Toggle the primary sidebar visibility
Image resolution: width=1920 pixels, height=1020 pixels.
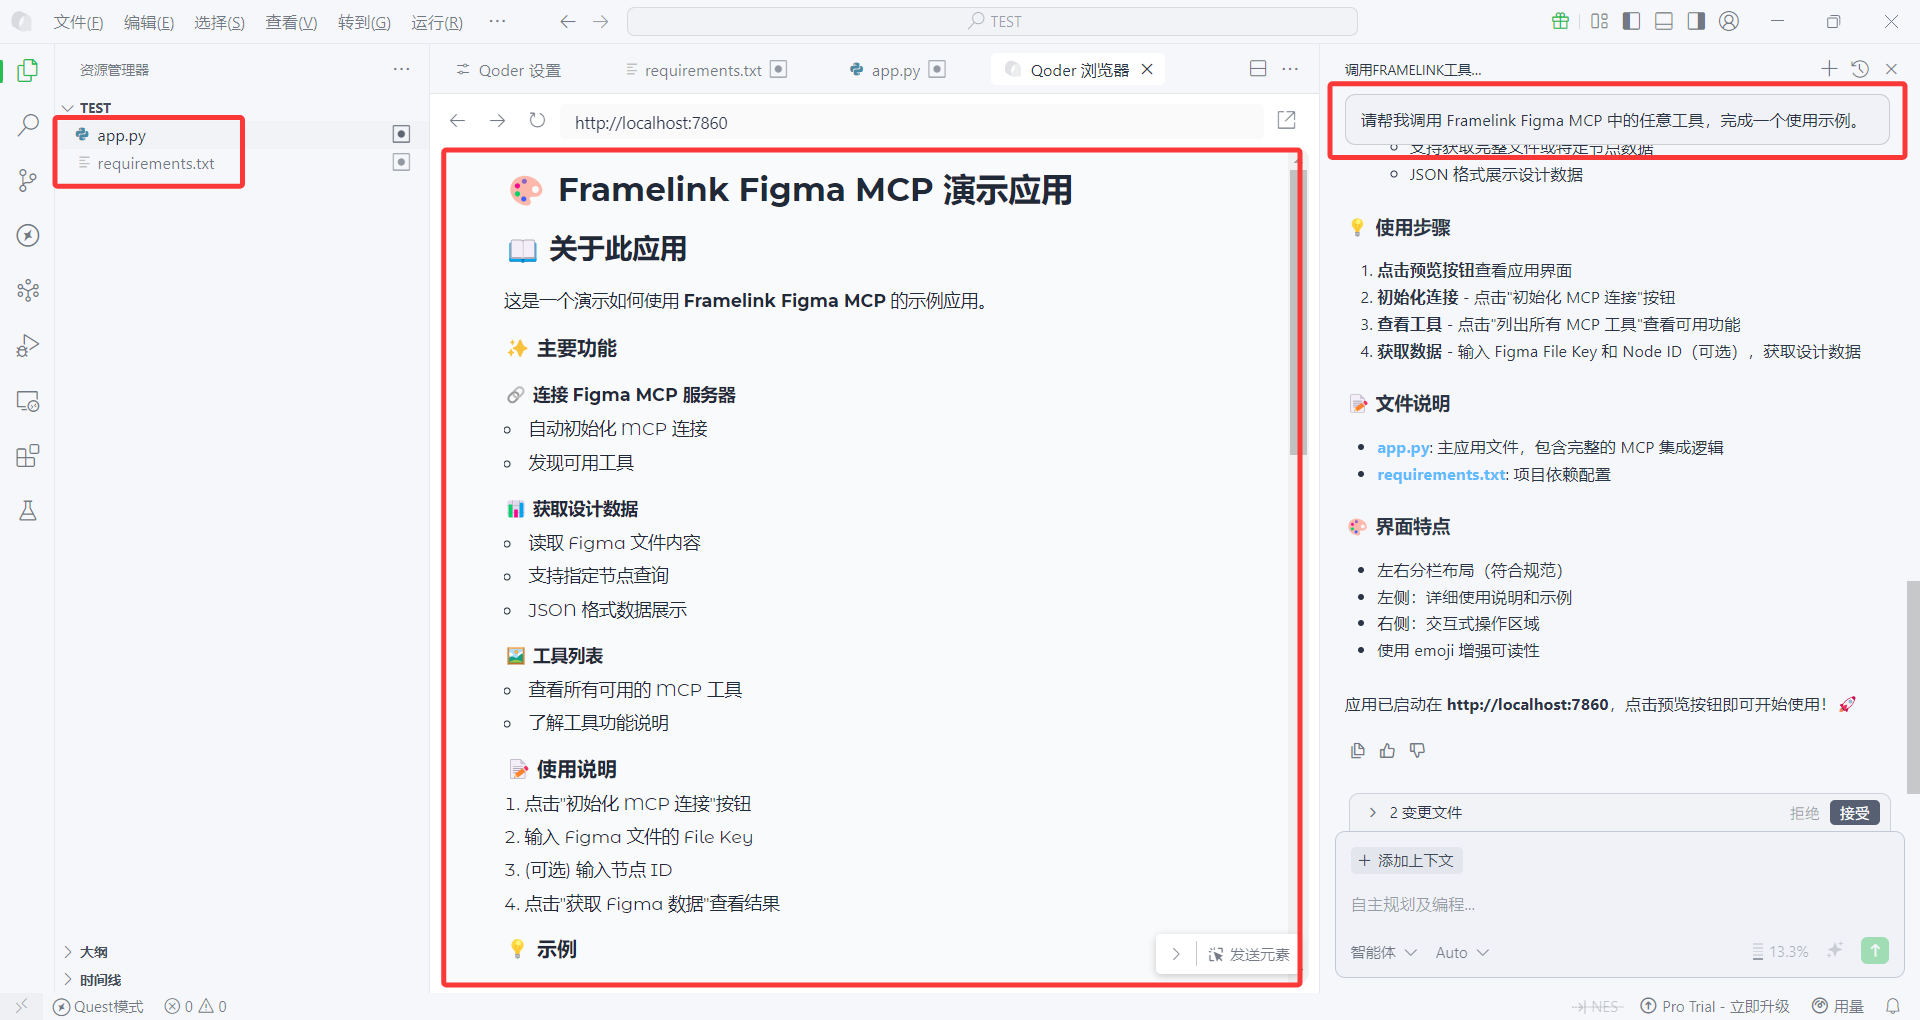tap(1631, 20)
